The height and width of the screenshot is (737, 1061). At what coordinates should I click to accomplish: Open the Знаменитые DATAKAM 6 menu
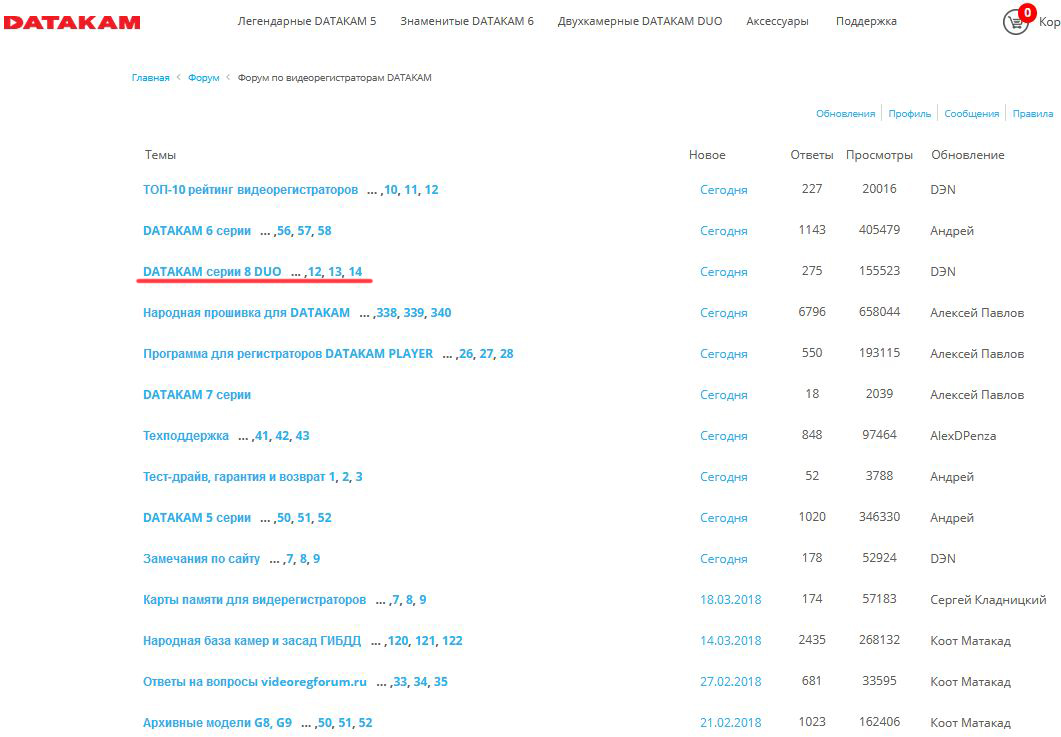[466, 21]
